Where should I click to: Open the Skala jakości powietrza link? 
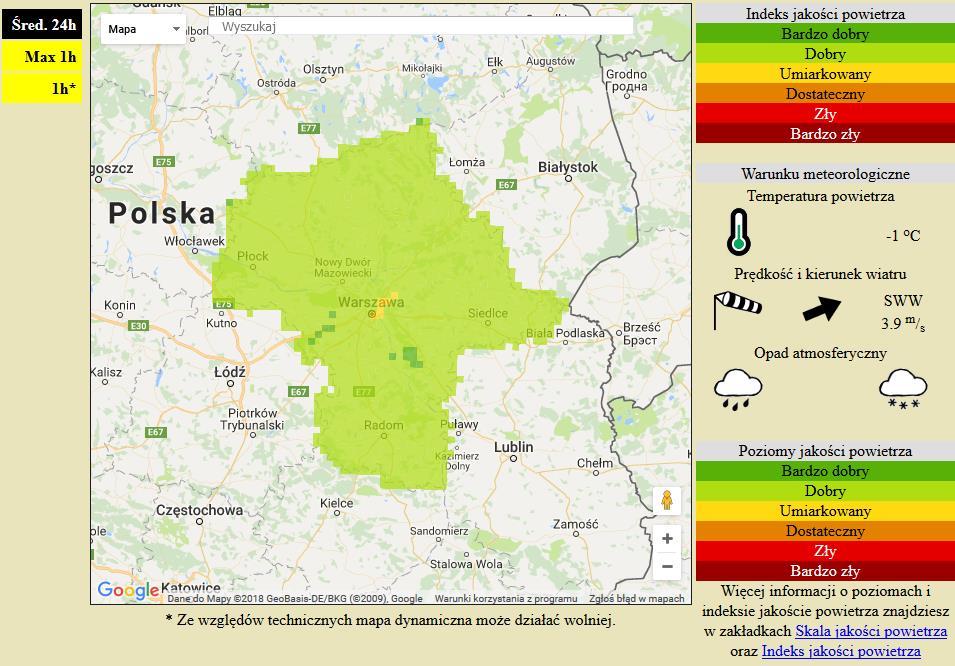point(871,631)
